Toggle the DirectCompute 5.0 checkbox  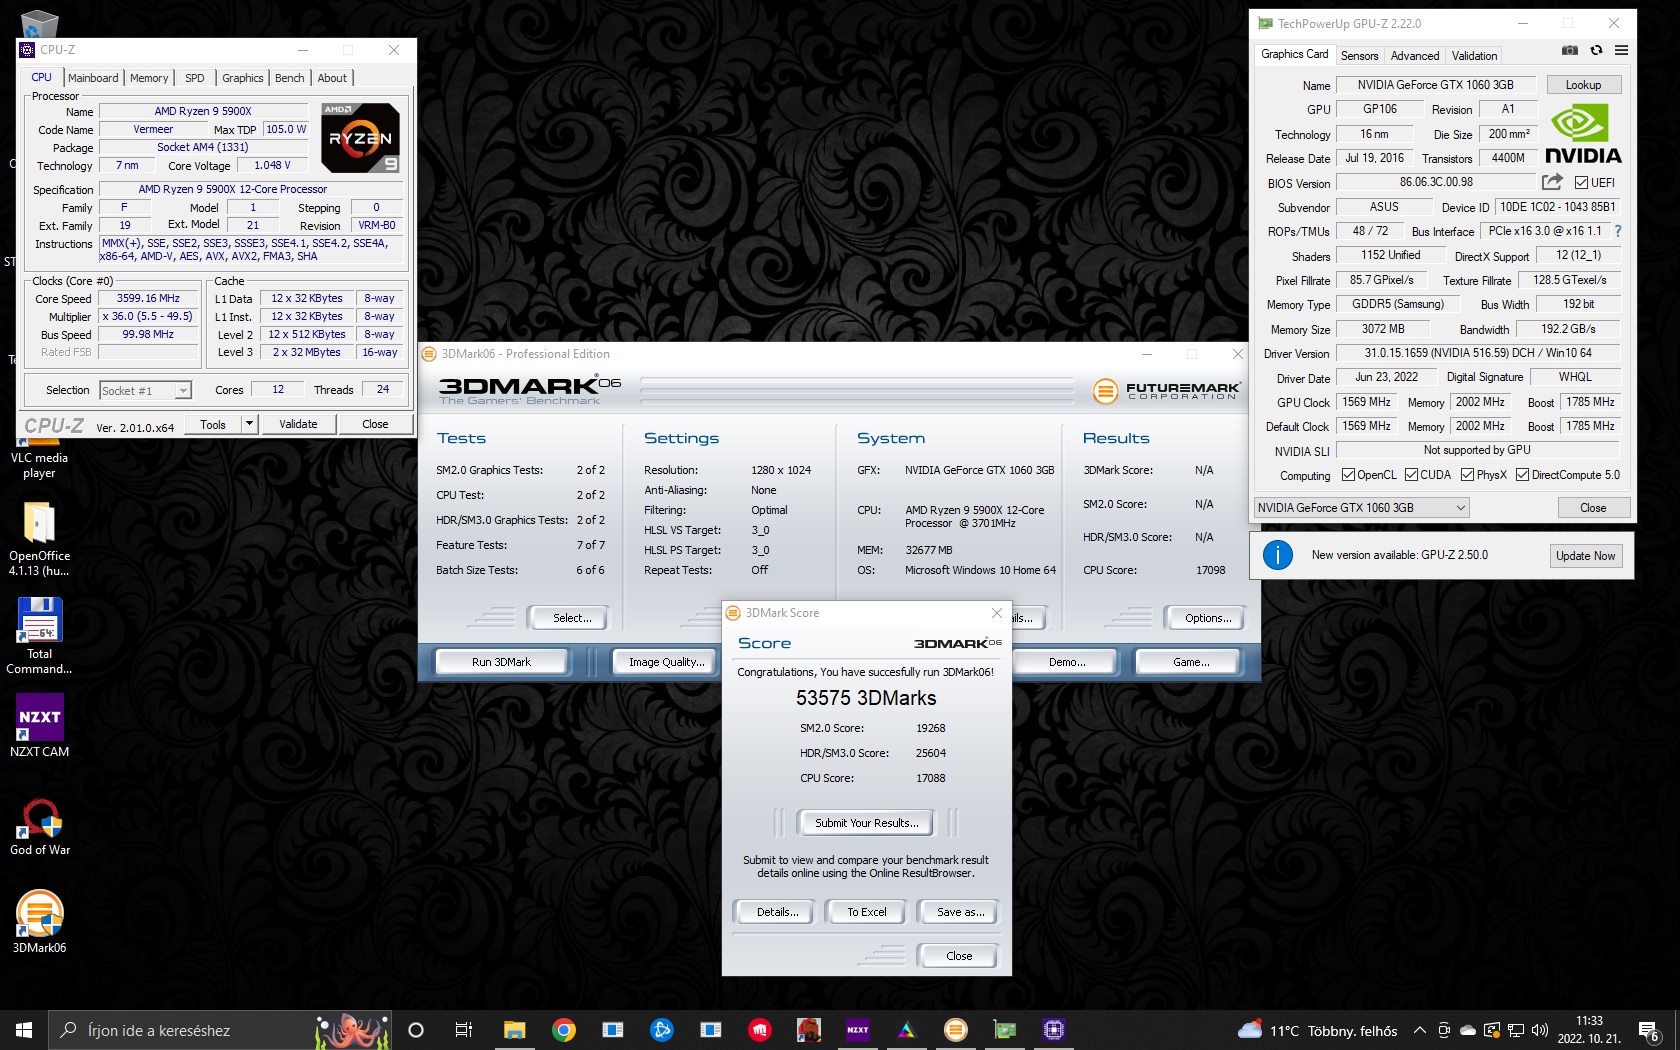pos(1522,475)
